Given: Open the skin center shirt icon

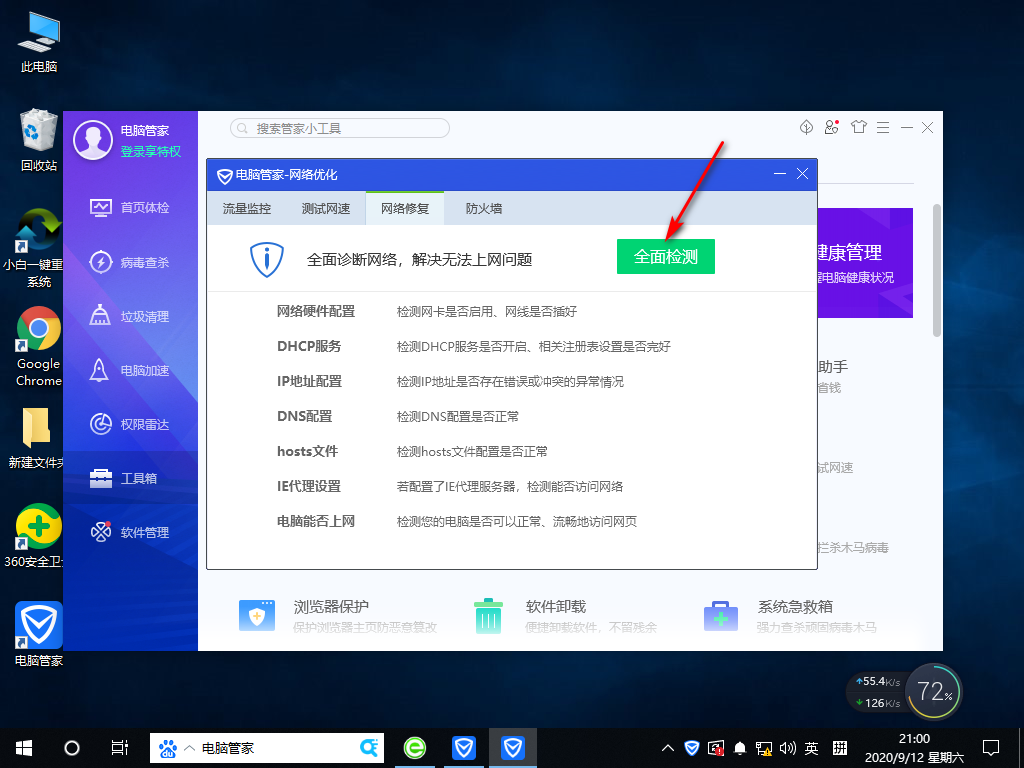Looking at the screenshot, I should pyautogui.click(x=858, y=128).
